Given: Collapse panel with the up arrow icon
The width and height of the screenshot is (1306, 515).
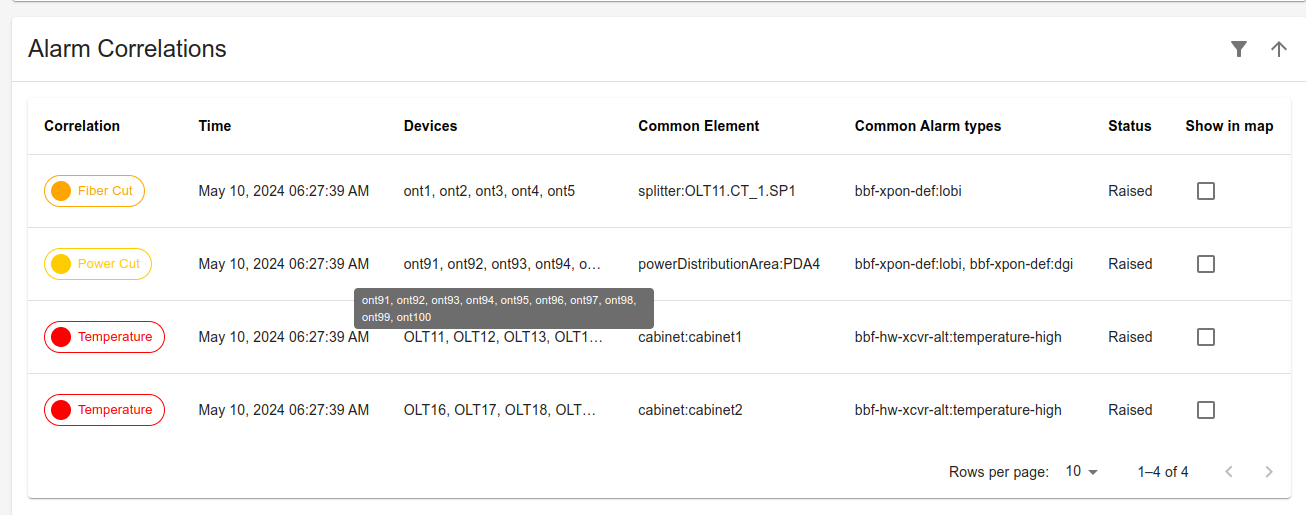Looking at the screenshot, I should coord(1279,49).
